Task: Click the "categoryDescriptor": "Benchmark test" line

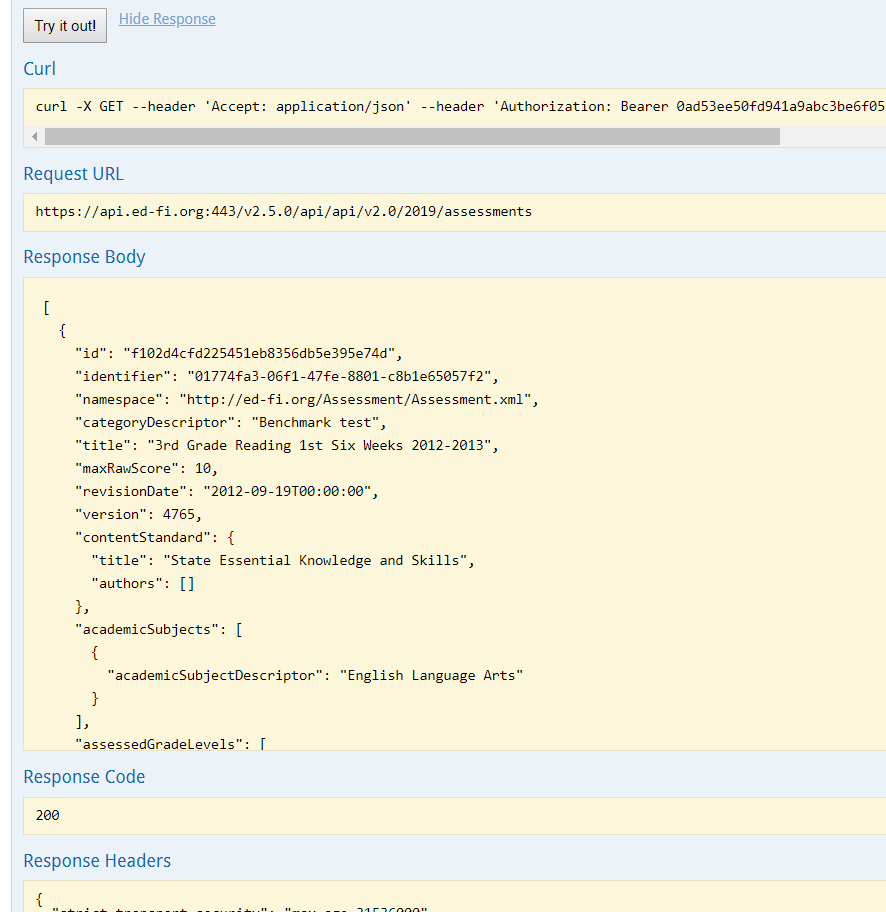Action: (x=231, y=422)
